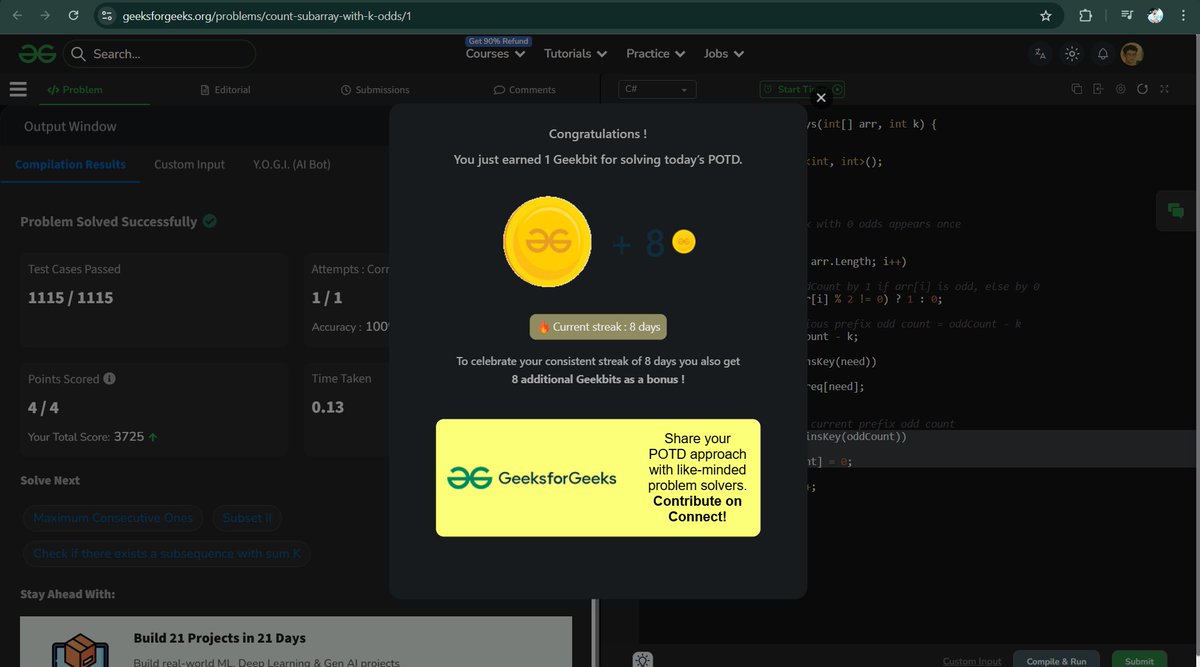1200x667 pixels.
Task: Click the Custom Input link below editor
Action: [972, 661]
